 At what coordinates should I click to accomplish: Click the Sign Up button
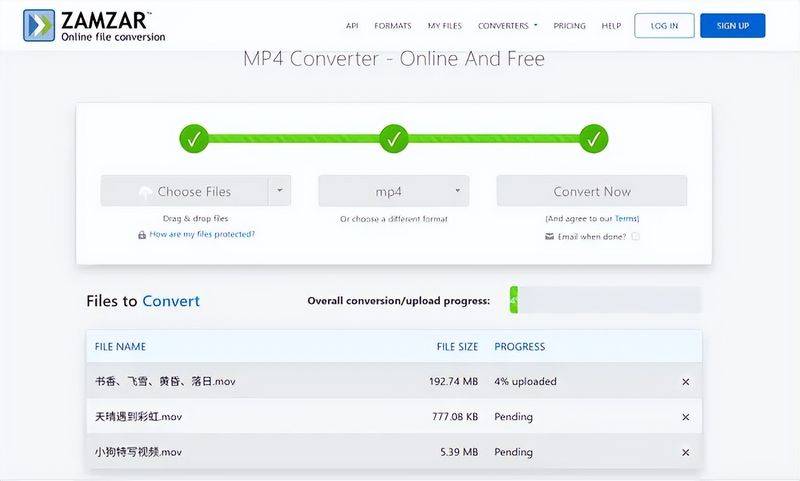[733, 26]
